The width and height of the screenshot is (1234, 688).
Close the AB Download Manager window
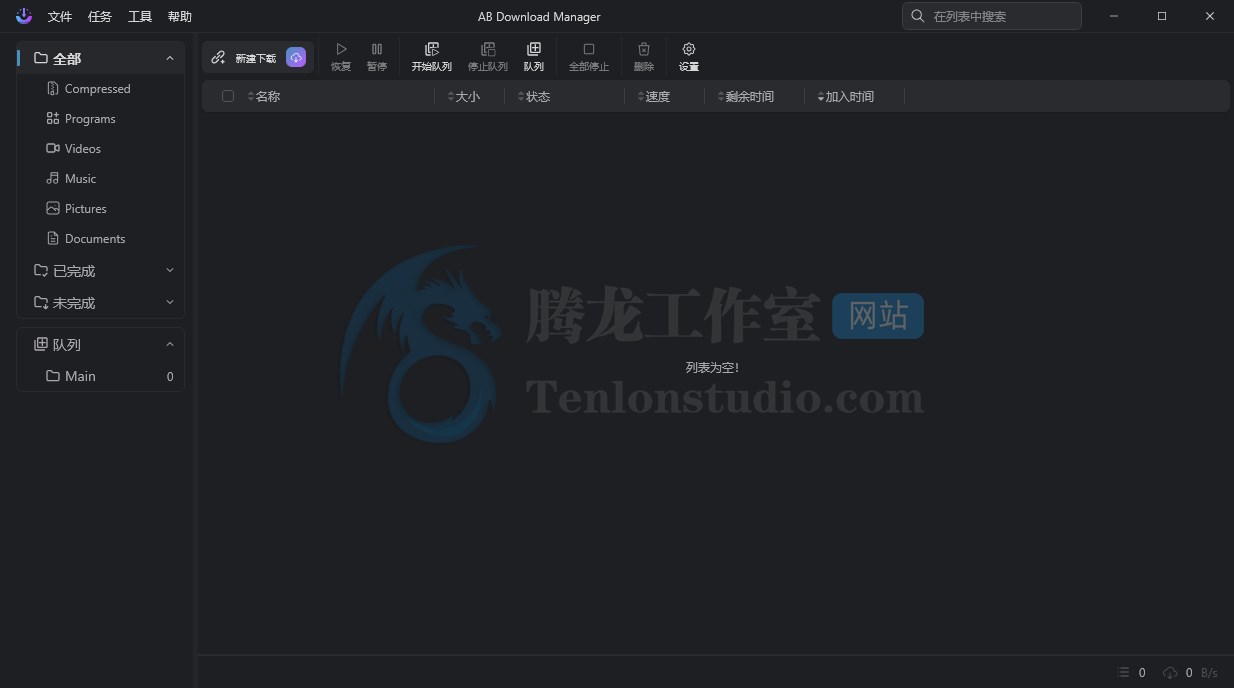click(1210, 16)
